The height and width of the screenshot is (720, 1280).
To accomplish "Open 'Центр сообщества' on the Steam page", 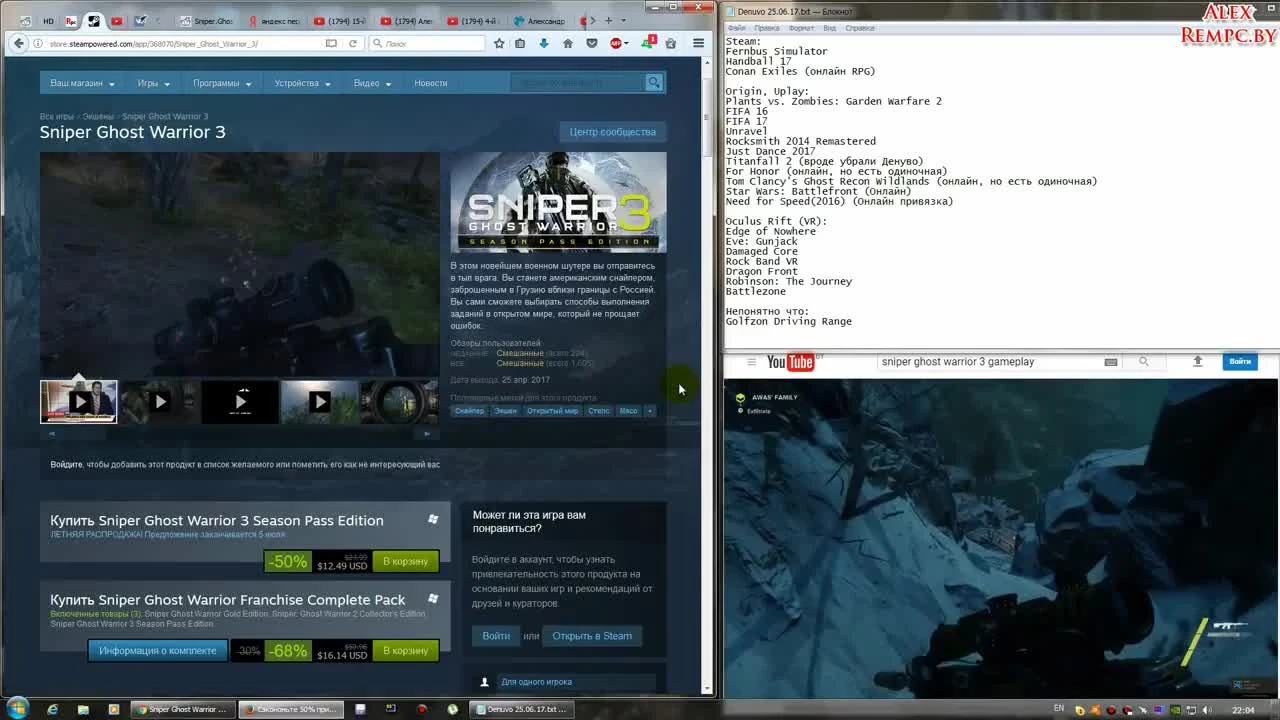I will (x=611, y=131).
